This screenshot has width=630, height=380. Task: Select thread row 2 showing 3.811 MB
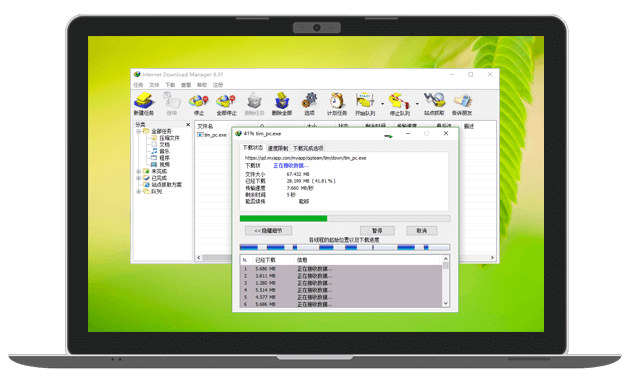tap(341, 276)
